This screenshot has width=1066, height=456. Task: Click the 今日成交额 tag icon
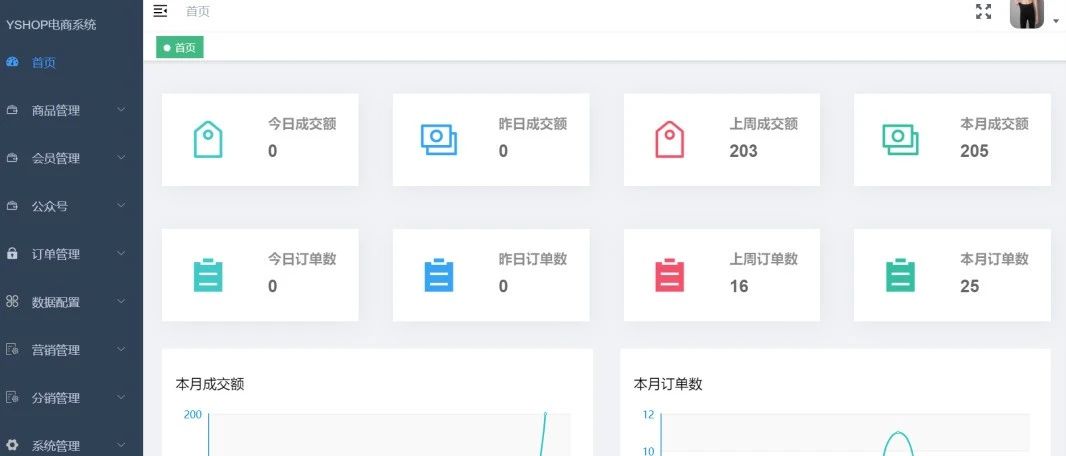coord(208,139)
